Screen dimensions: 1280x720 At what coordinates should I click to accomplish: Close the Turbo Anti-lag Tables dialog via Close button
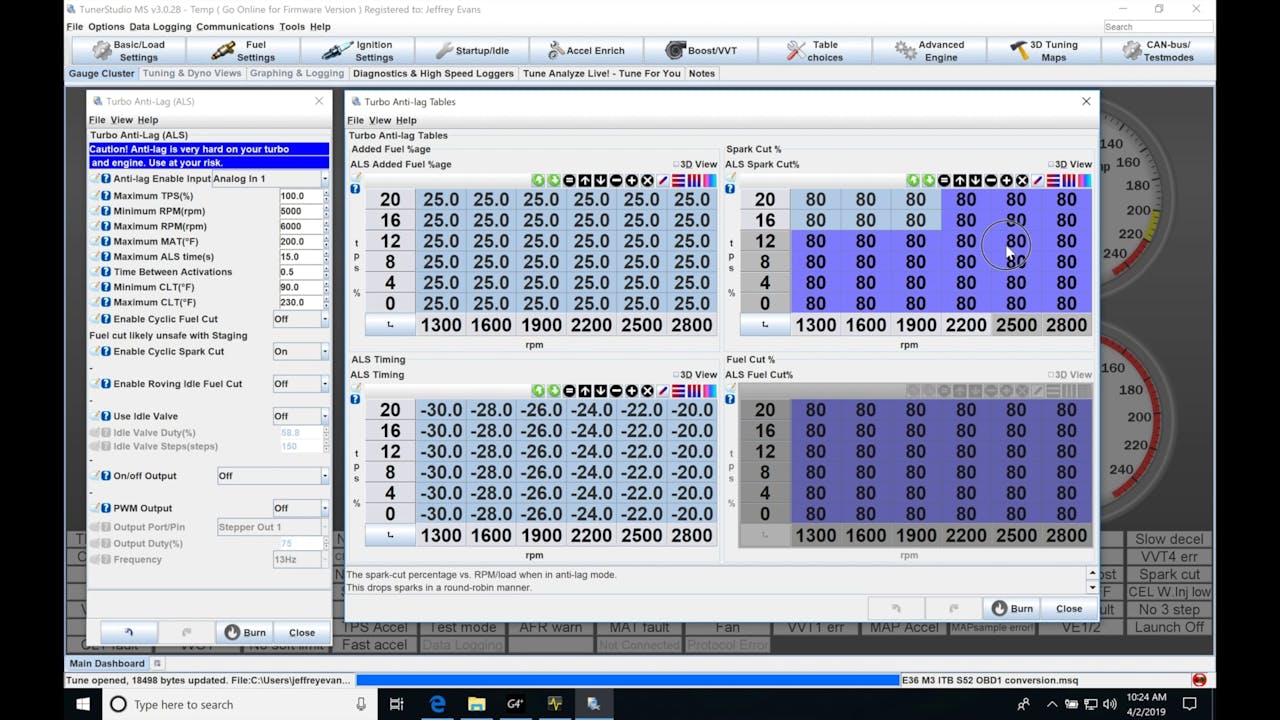point(1067,607)
